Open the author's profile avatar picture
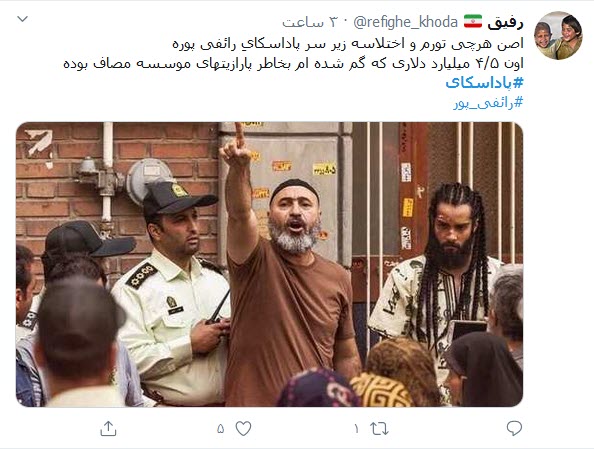Image resolution: width=594 pixels, height=449 pixels. [x=558, y=36]
